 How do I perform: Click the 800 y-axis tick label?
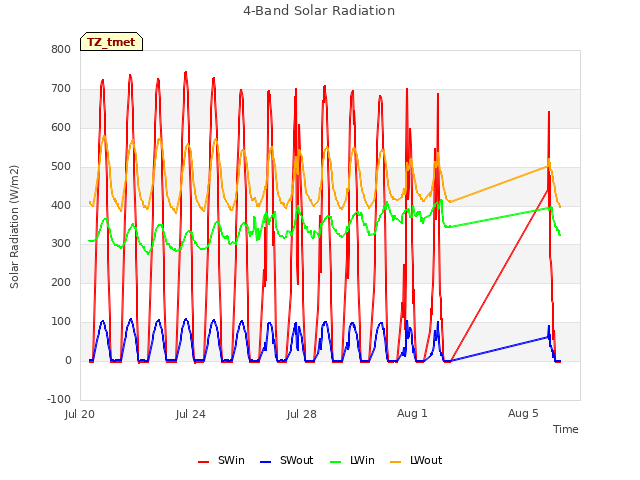point(61,49)
